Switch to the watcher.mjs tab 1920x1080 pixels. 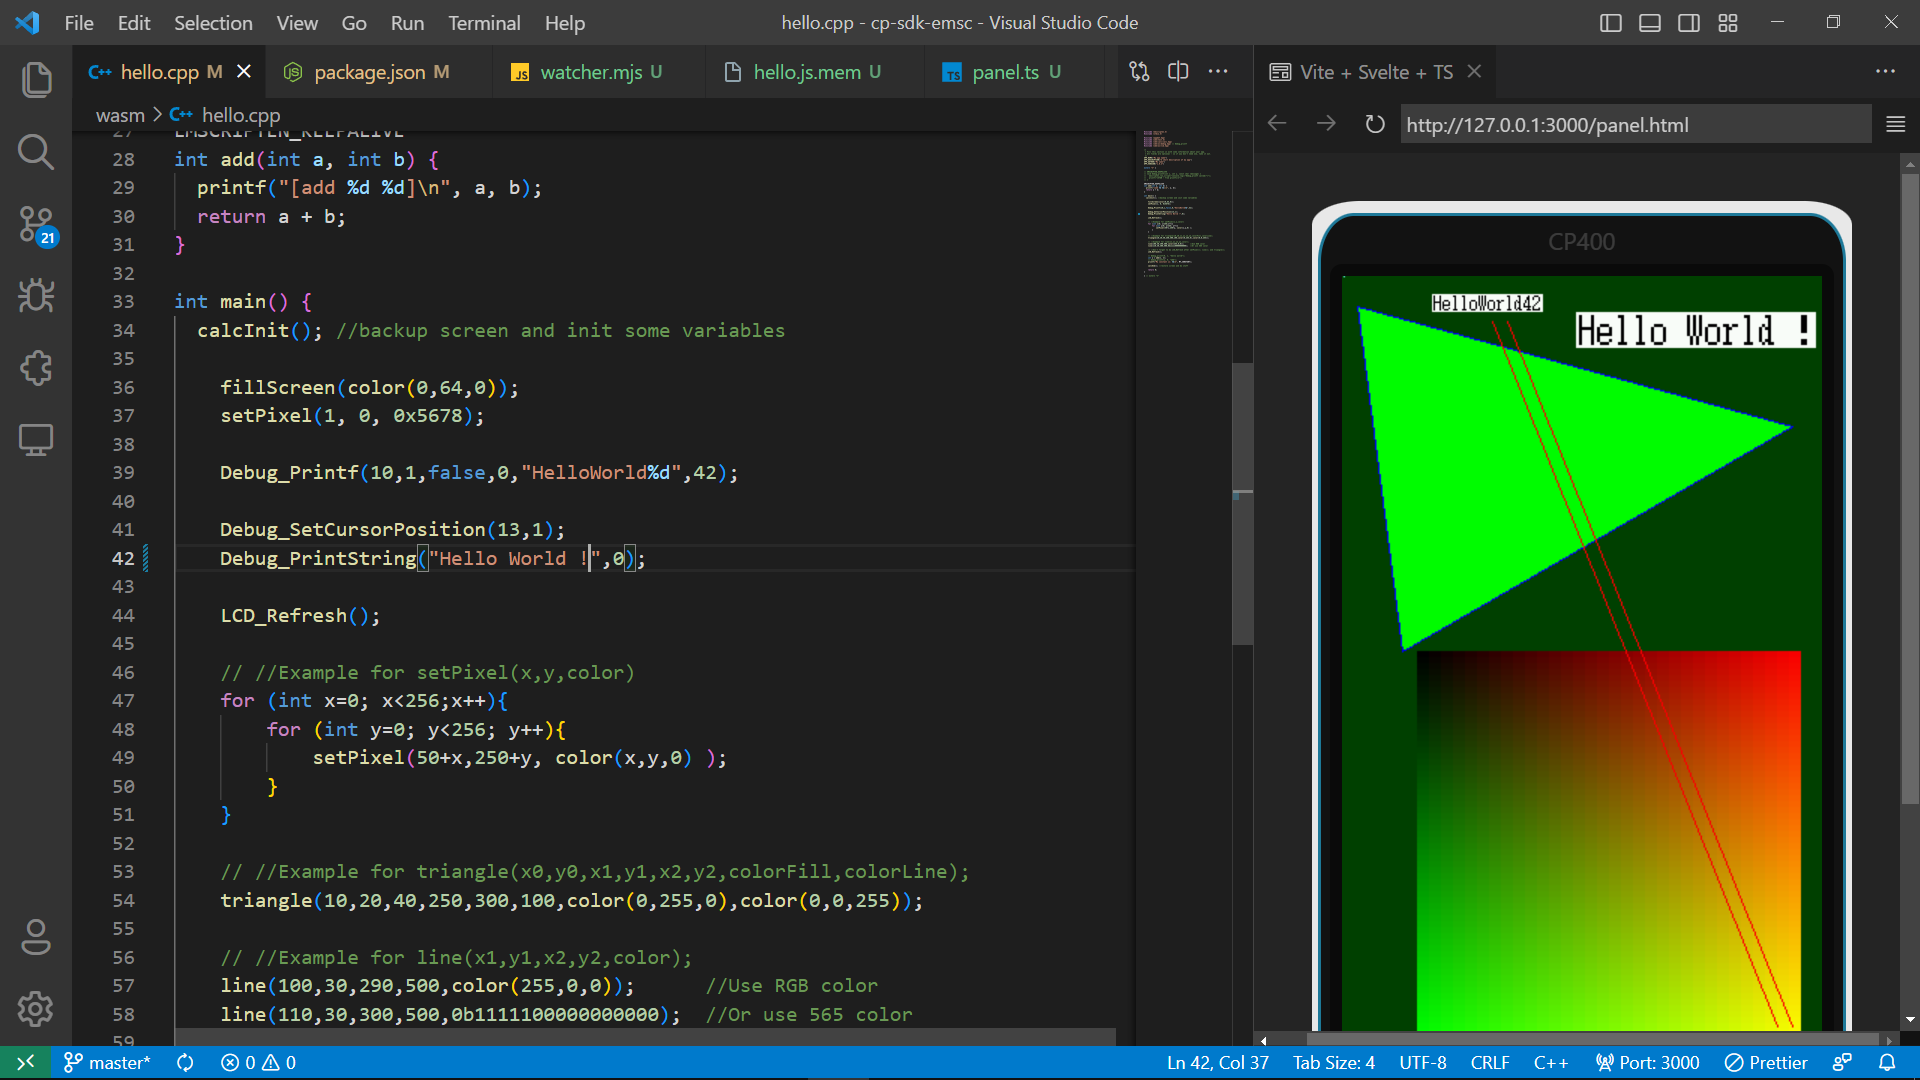pyautogui.click(x=591, y=72)
